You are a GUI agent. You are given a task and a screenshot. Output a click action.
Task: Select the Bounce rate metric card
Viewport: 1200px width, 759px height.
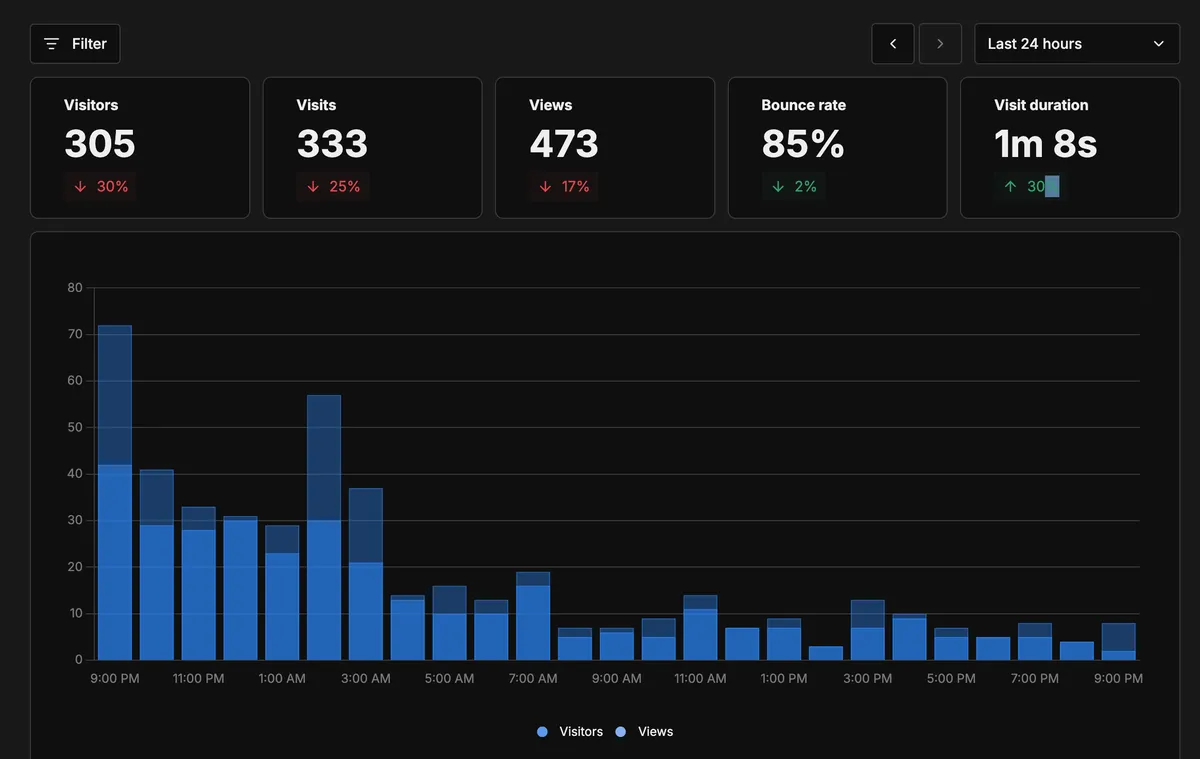[x=837, y=147]
